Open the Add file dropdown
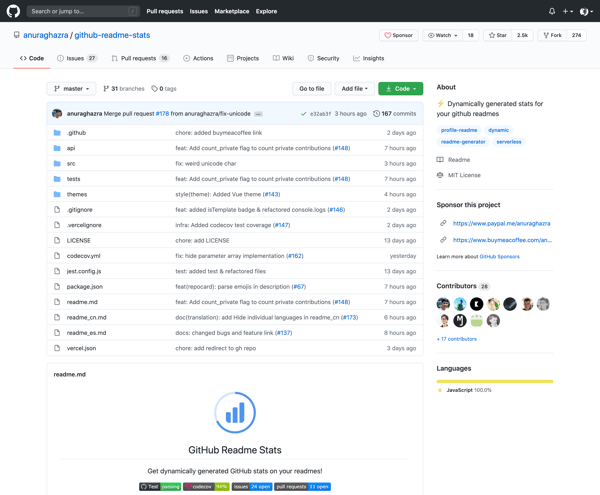600x495 pixels. click(x=354, y=89)
